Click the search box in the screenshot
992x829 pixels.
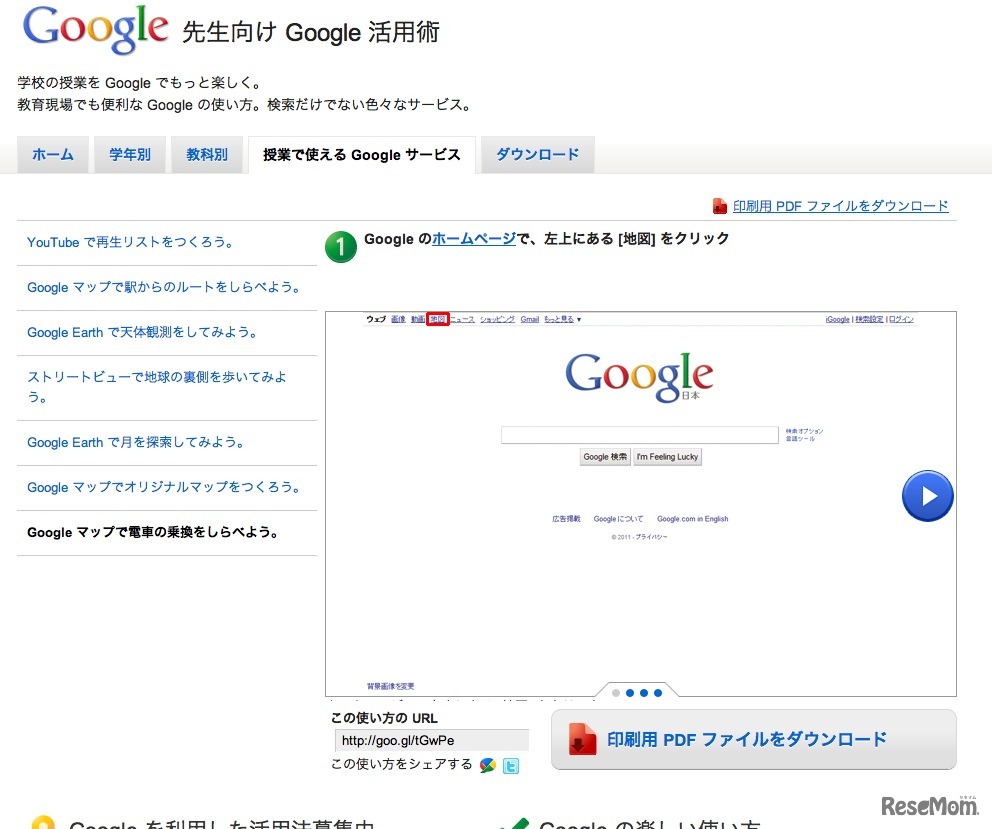click(640, 435)
